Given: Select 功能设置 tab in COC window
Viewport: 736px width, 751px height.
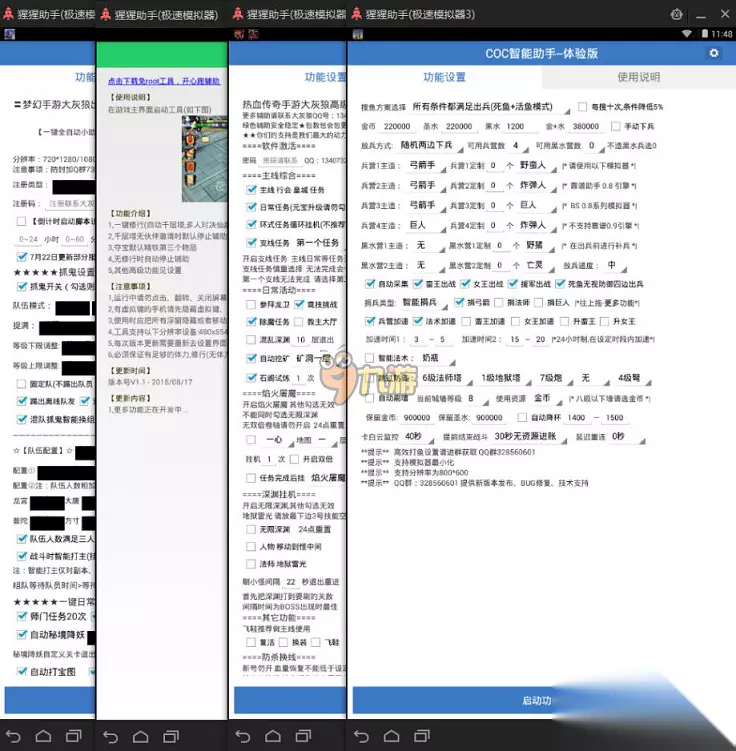Looking at the screenshot, I should [444, 77].
